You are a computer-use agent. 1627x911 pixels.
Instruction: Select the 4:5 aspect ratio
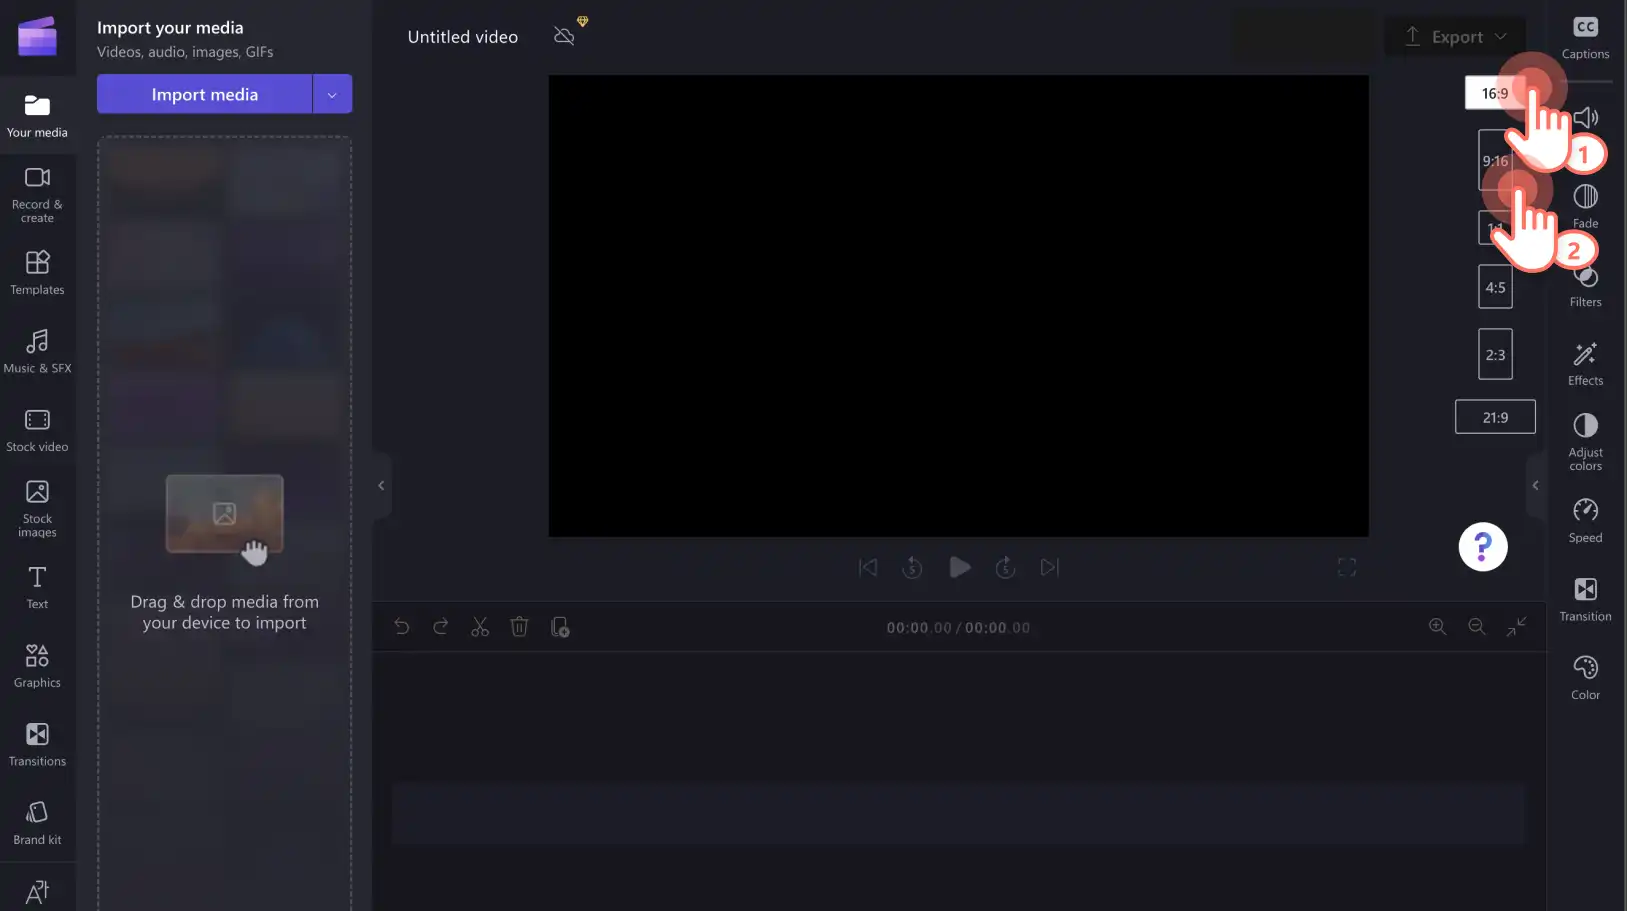(x=1495, y=287)
